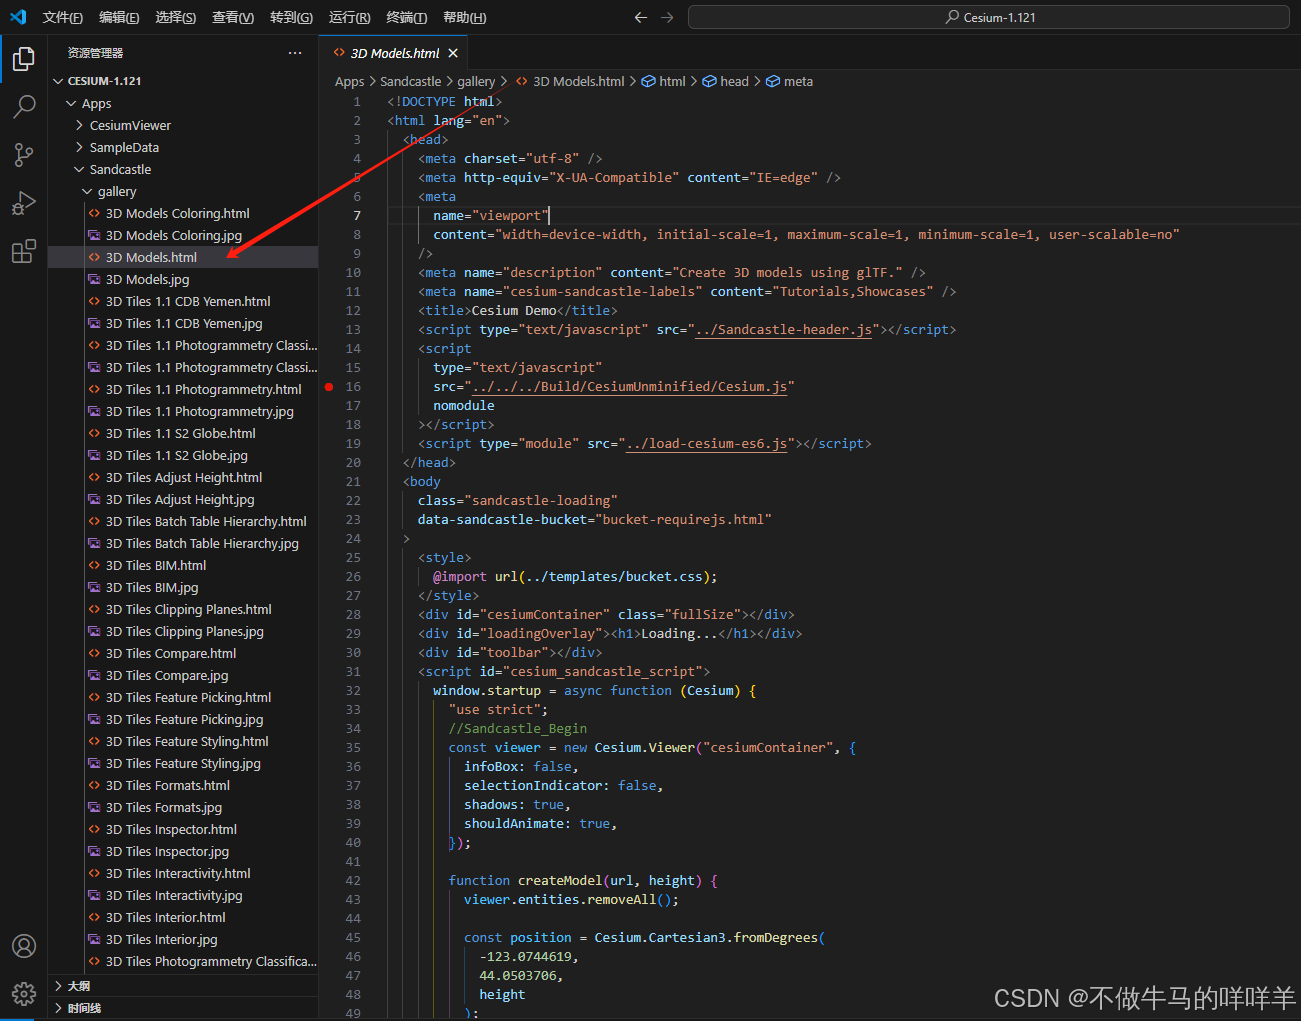Close the 3D Models.html editor tab
The height and width of the screenshot is (1021, 1301).
click(x=453, y=53)
